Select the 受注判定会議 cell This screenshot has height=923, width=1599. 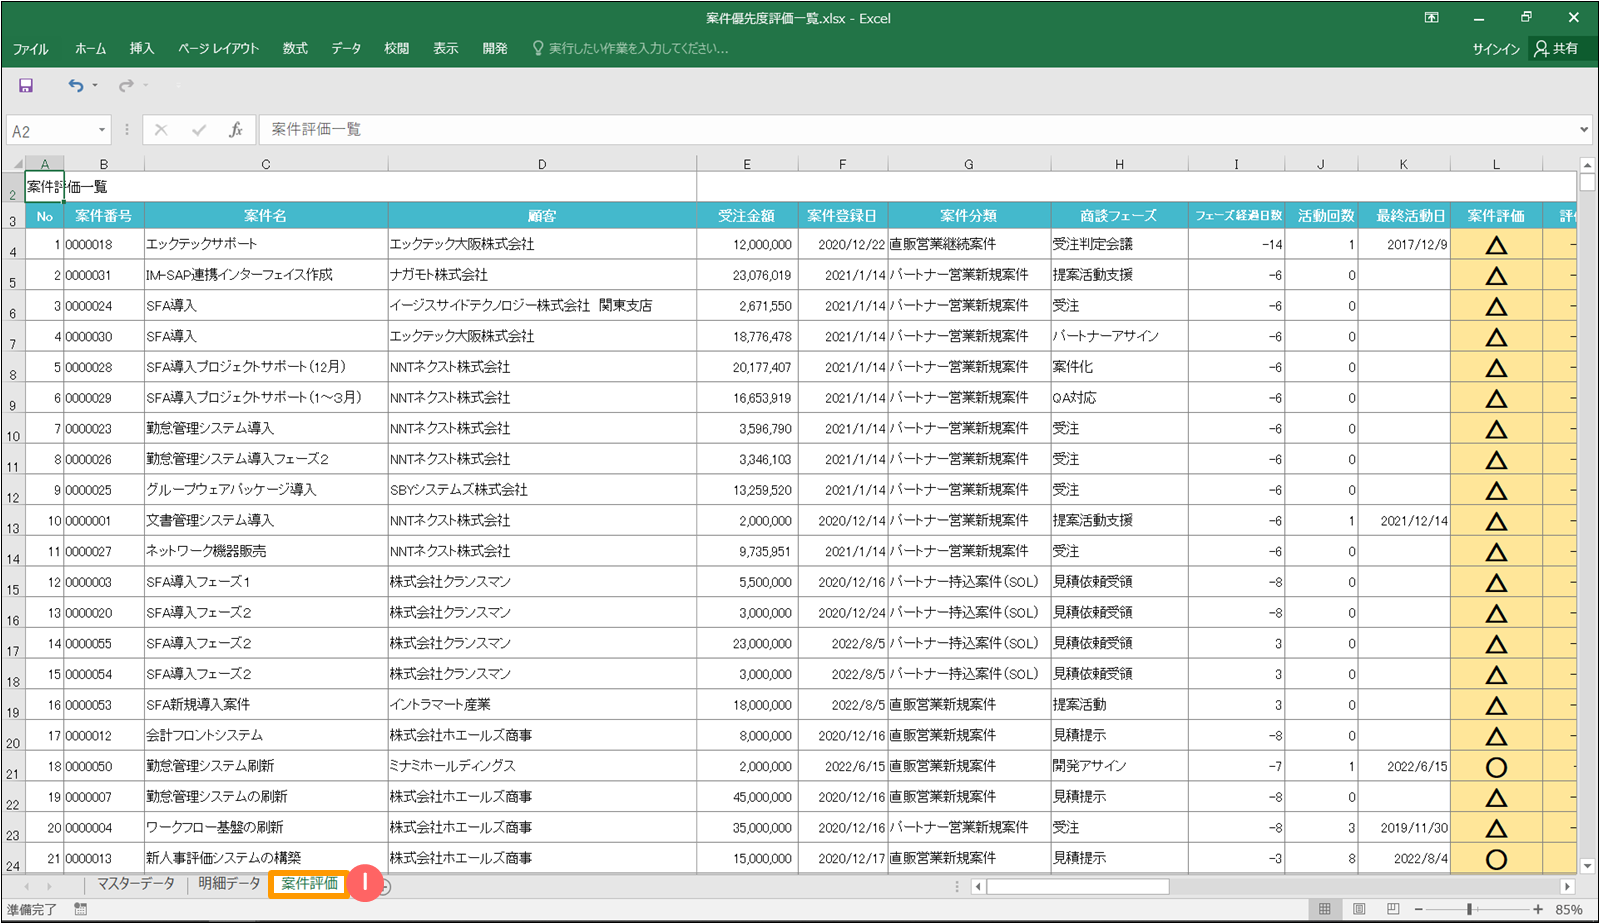[x=1118, y=244]
